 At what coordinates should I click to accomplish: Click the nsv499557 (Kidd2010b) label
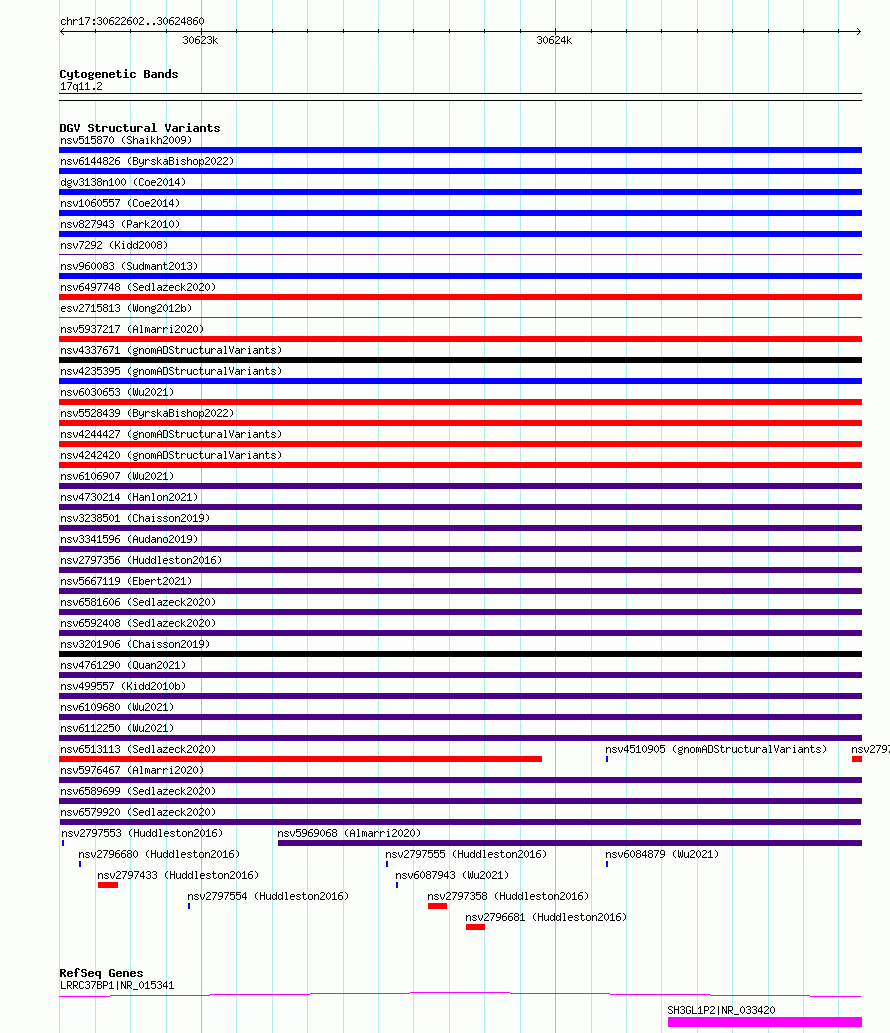(x=123, y=686)
